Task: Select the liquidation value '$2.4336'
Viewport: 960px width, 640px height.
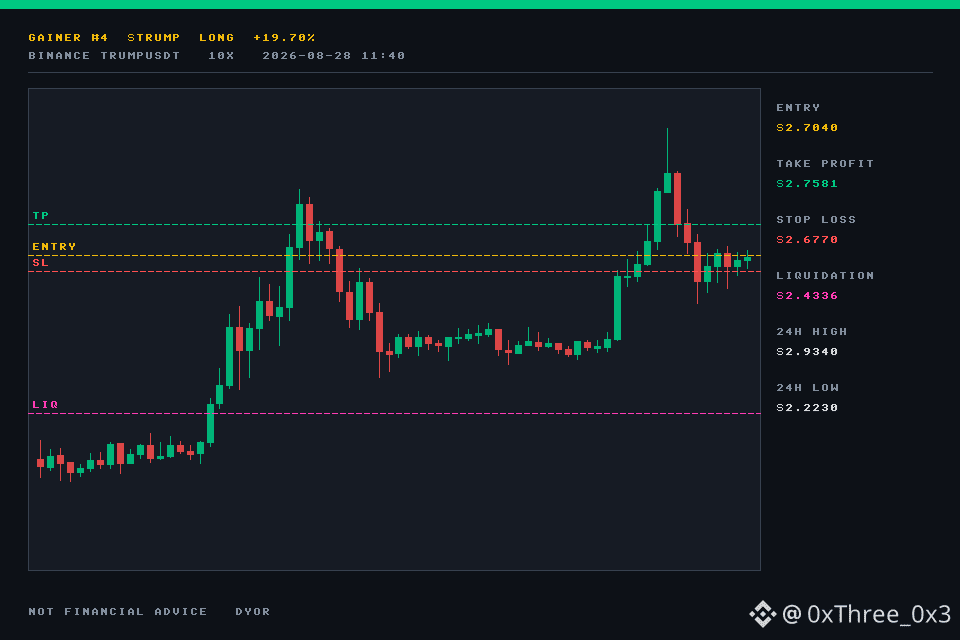Action: [807, 296]
